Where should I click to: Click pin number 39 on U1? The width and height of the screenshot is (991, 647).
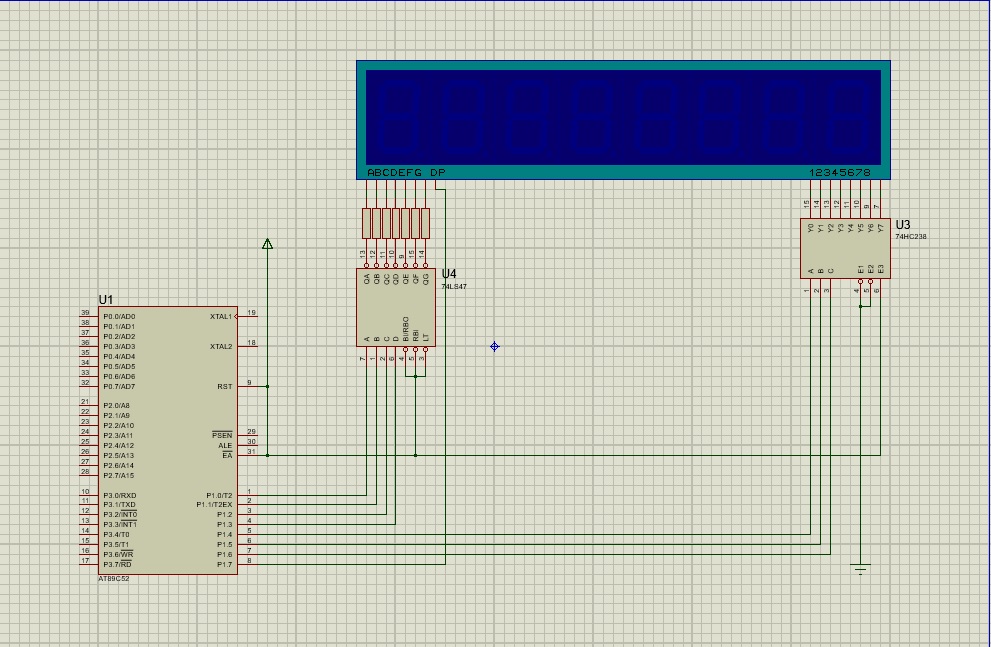[x=85, y=313]
